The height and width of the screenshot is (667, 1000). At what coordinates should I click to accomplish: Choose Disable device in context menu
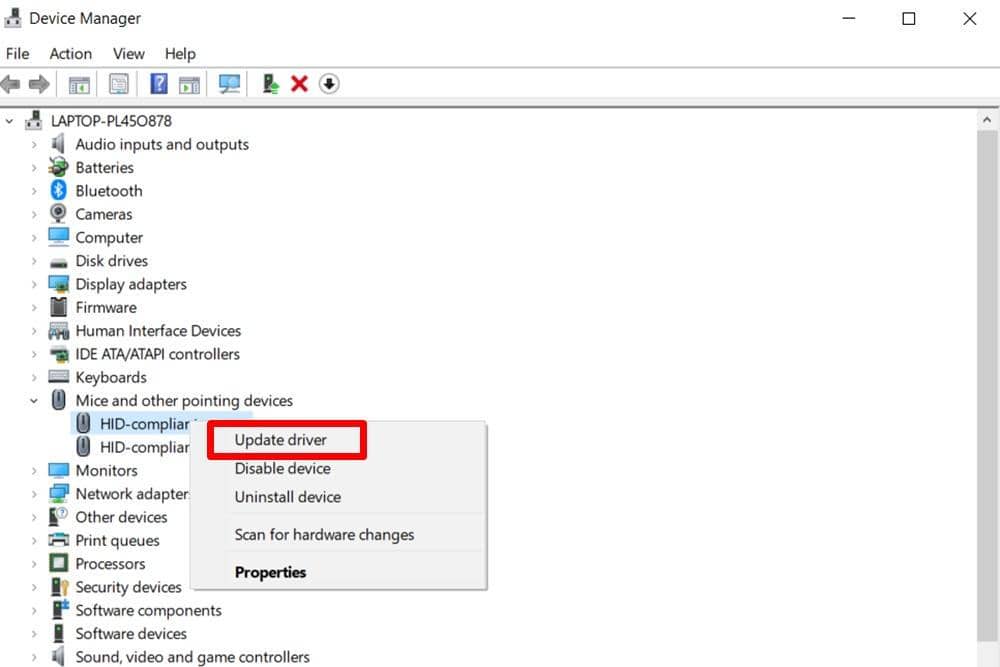tap(282, 468)
